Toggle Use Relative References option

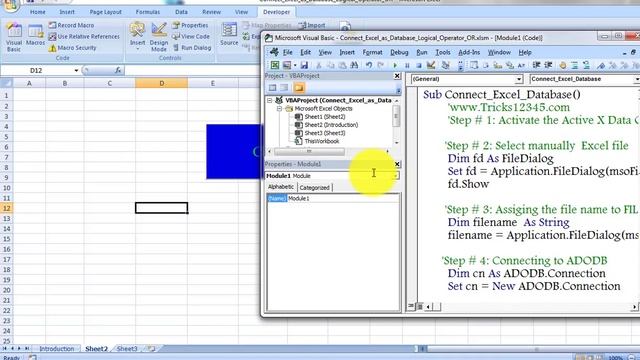pos(84,36)
